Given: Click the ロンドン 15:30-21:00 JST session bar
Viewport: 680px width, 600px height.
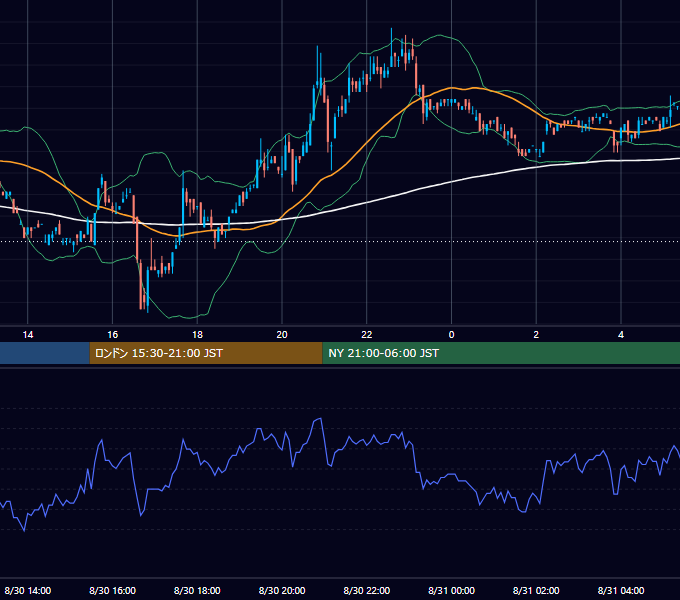Looking at the screenshot, I should [x=206, y=353].
